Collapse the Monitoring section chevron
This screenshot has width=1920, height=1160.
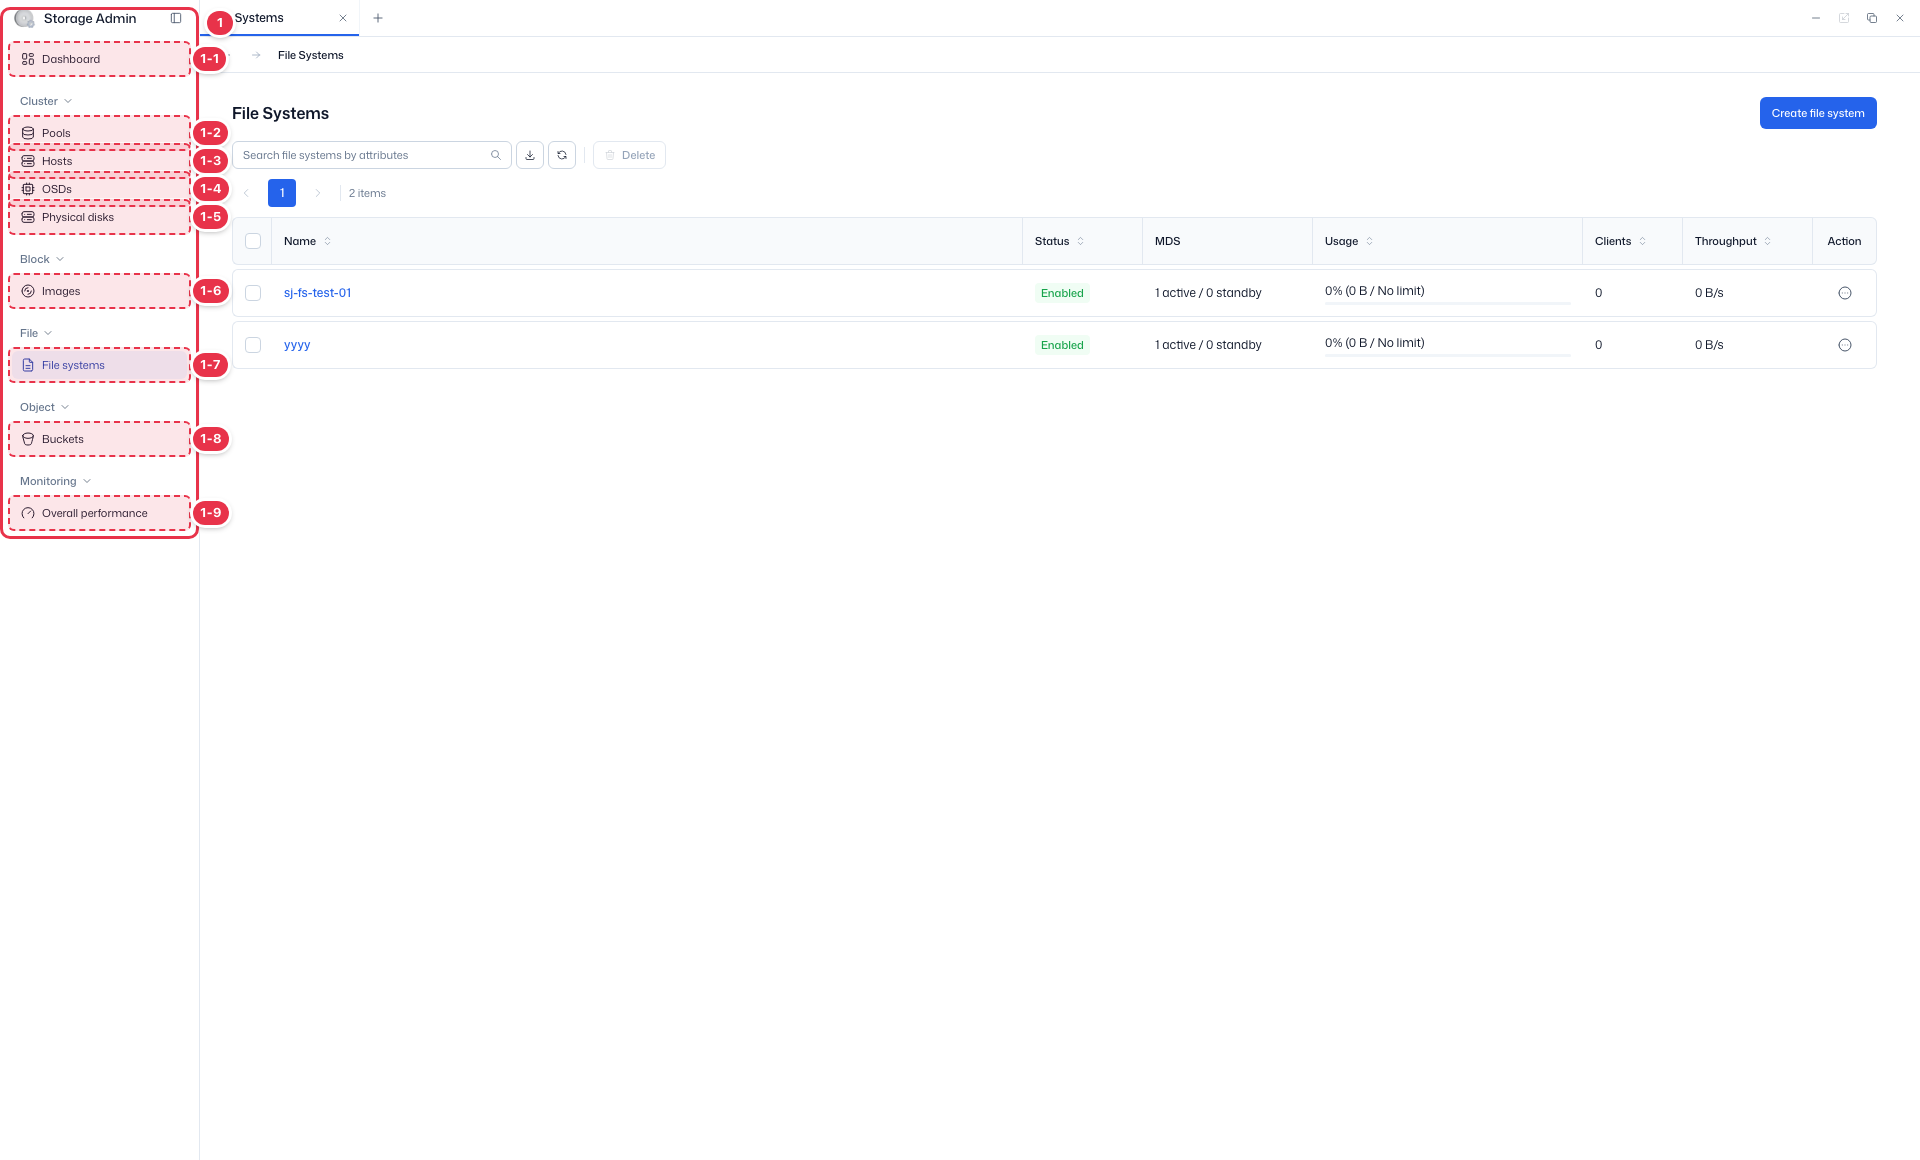pos(87,481)
